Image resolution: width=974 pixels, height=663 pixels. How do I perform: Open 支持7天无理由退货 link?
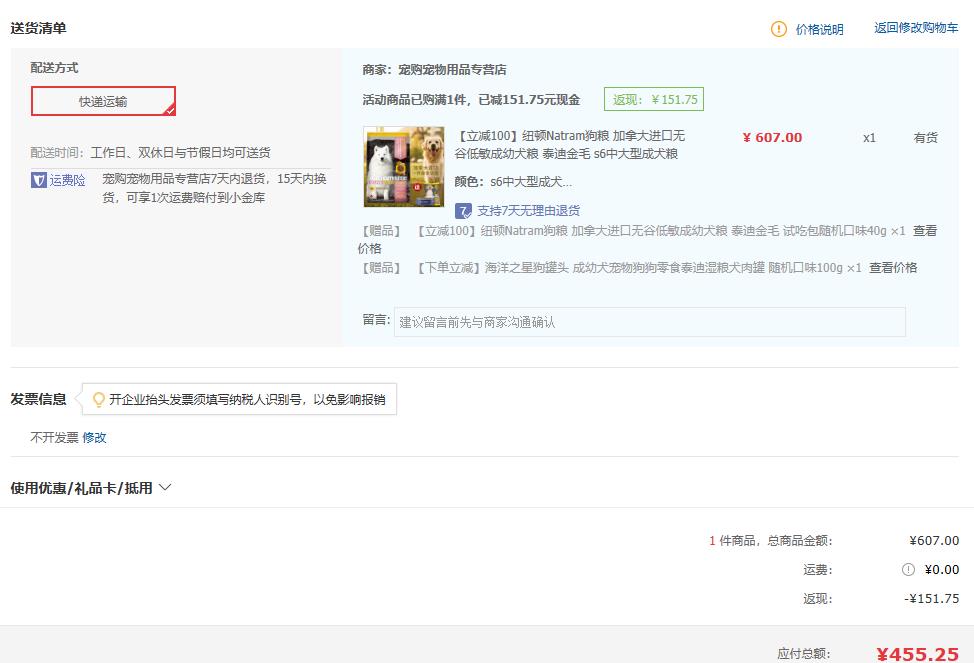coord(528,211)
